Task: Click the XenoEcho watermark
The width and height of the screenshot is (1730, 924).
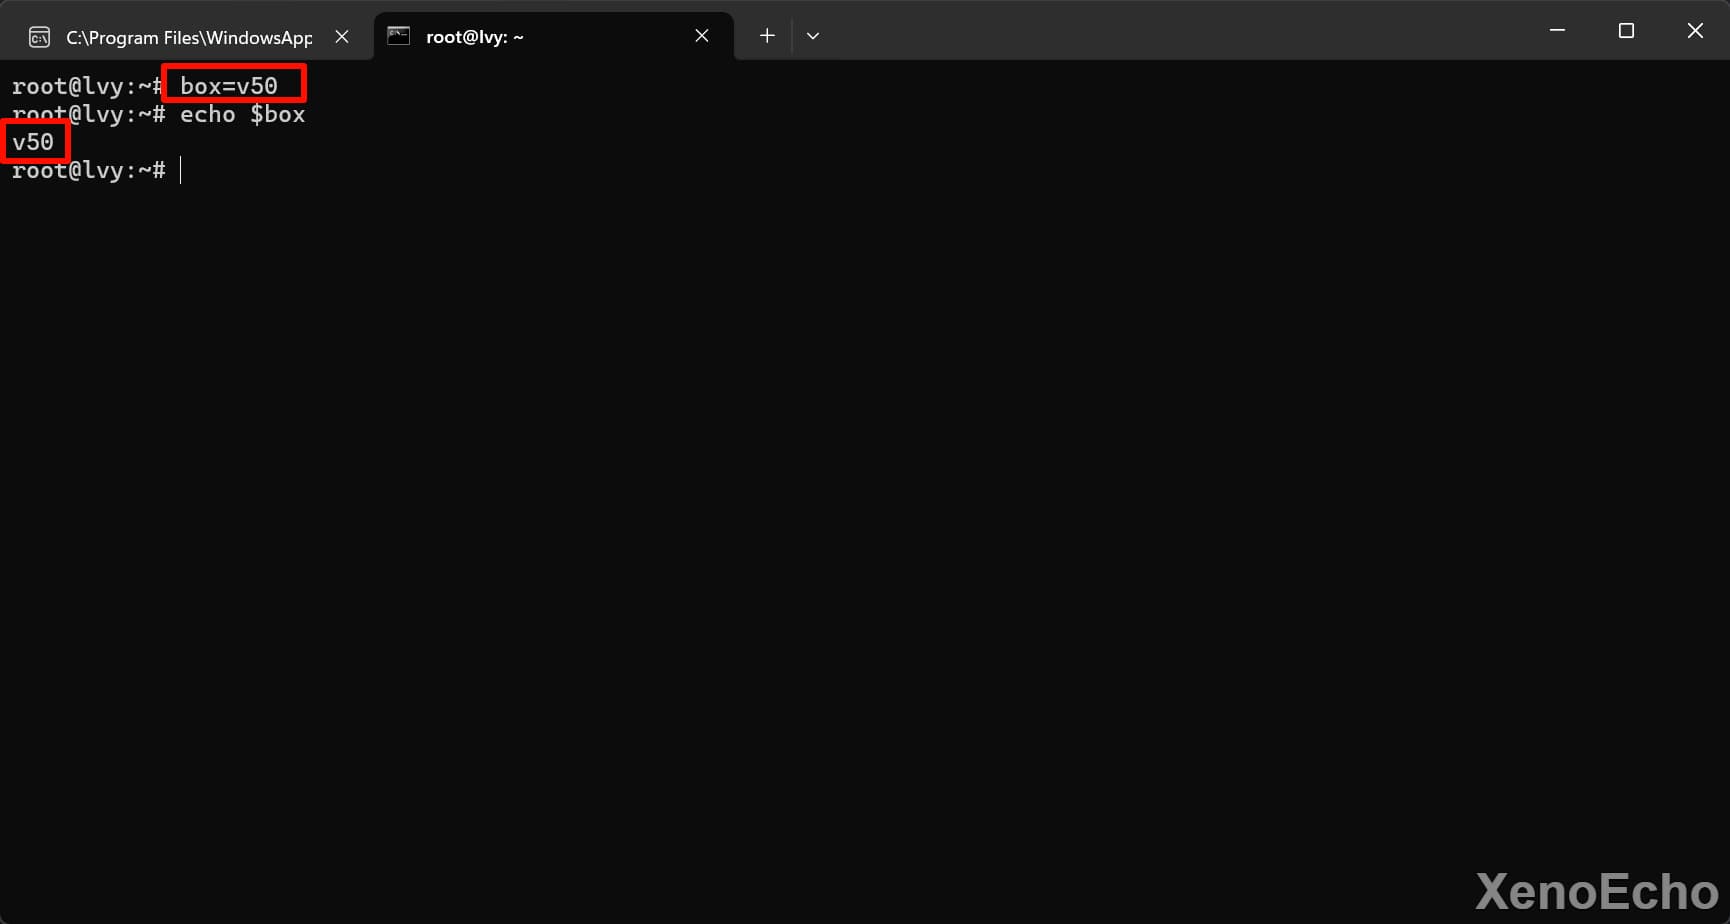Action: 1596,891
